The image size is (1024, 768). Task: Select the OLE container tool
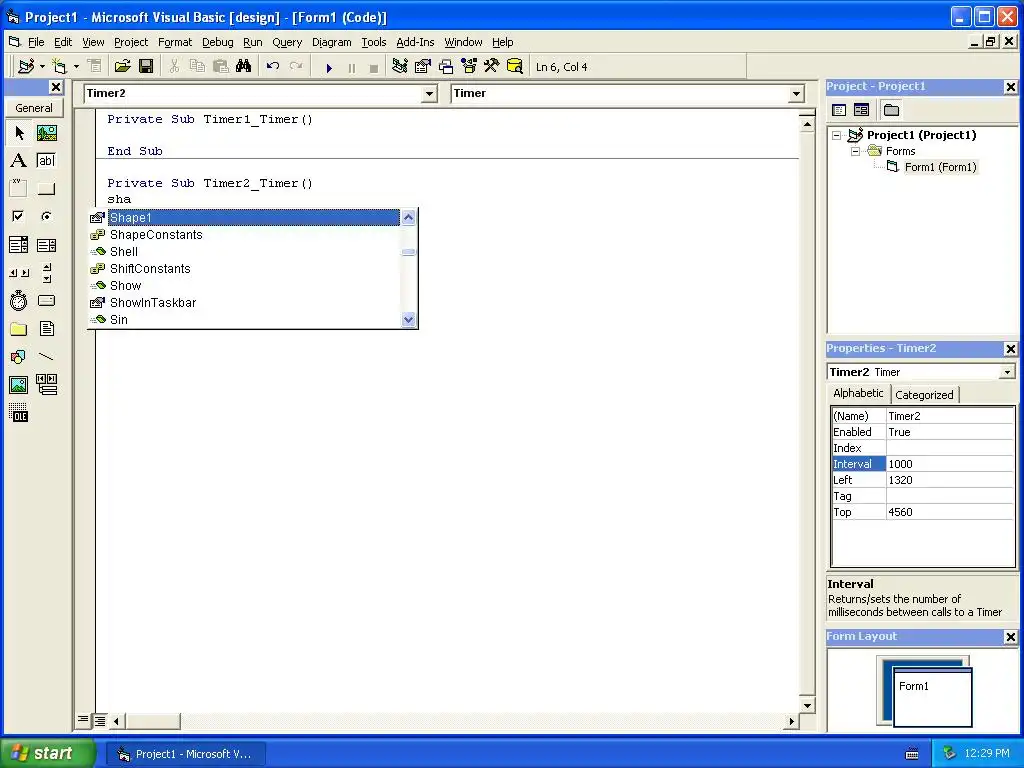click(x=19, y=413)
